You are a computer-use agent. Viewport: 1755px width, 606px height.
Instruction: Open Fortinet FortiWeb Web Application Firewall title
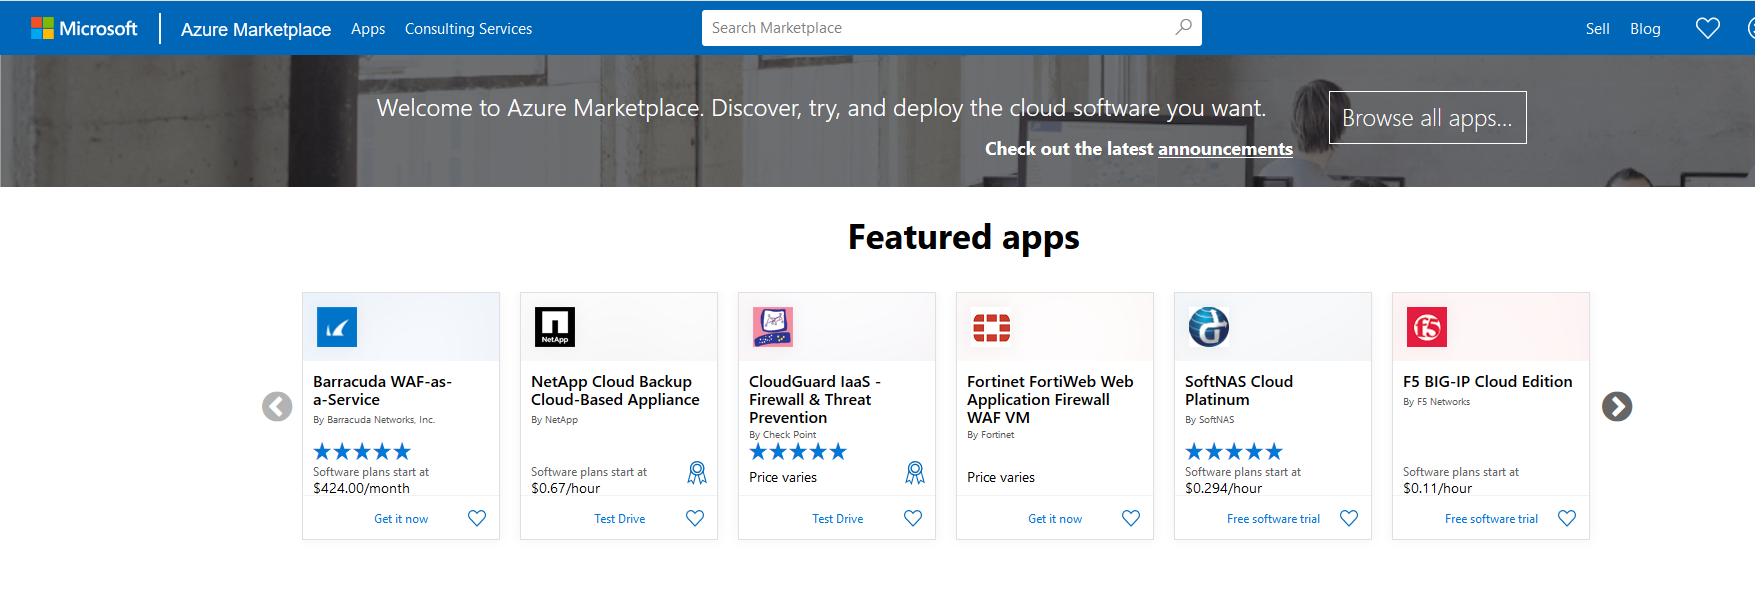pos(1050,400)
